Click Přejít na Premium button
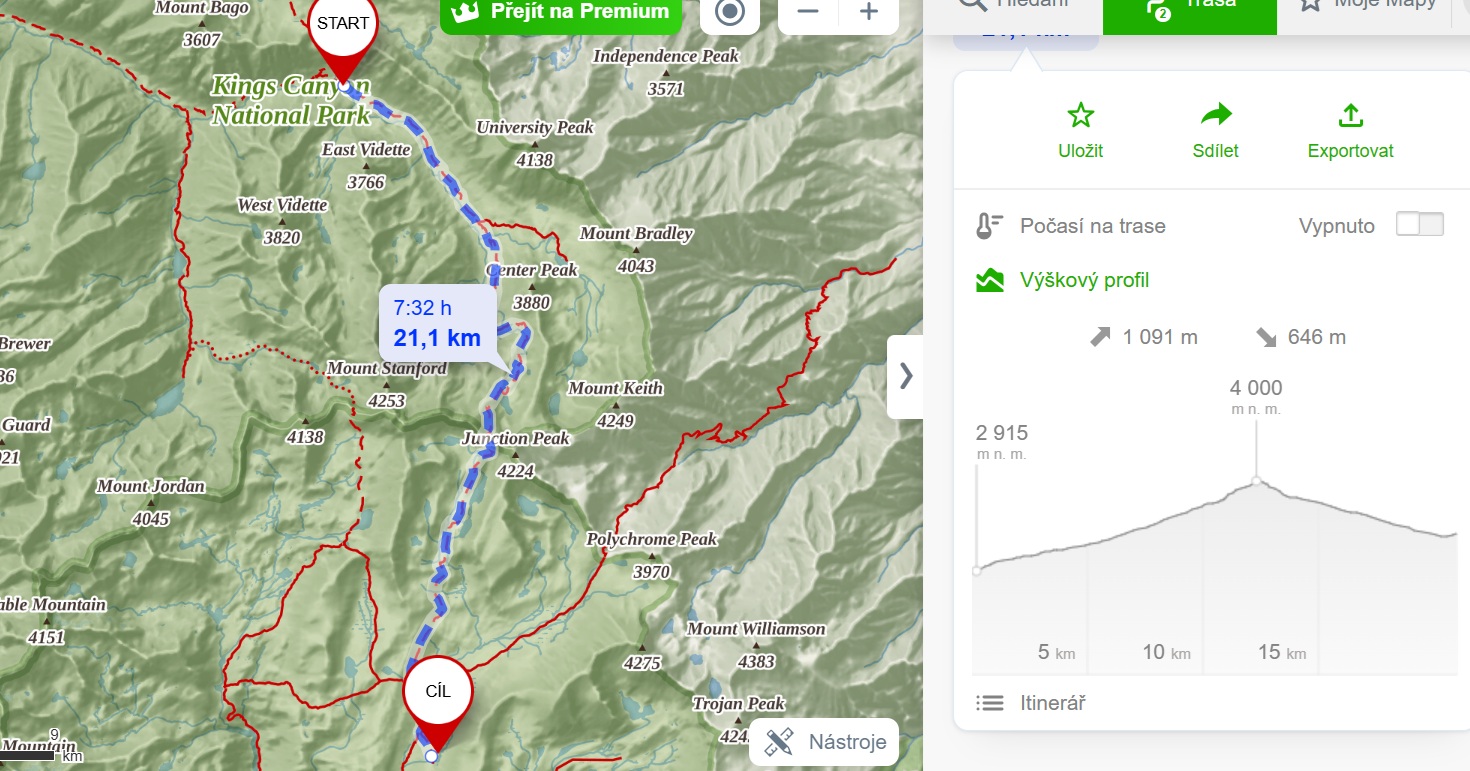The height and width of the screenshot is (771, 1470). coord(561,13)
